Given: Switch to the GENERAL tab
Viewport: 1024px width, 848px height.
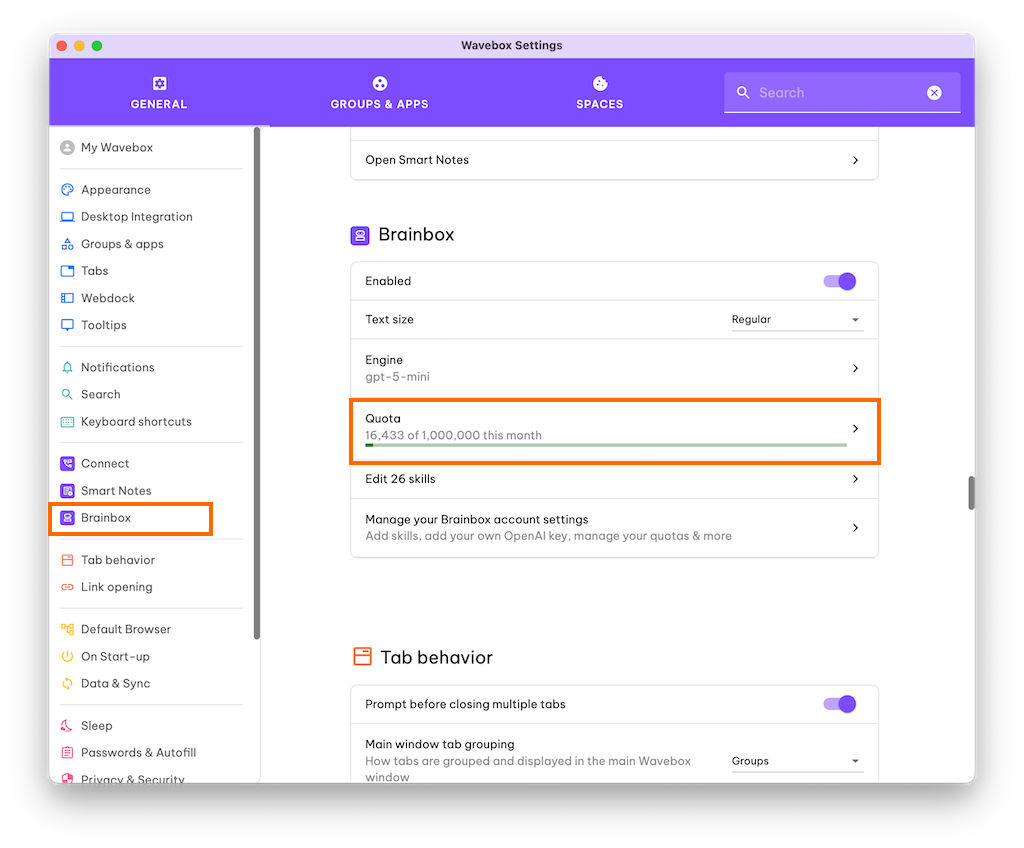Looking at the screenshot, I should click(159, 92).
